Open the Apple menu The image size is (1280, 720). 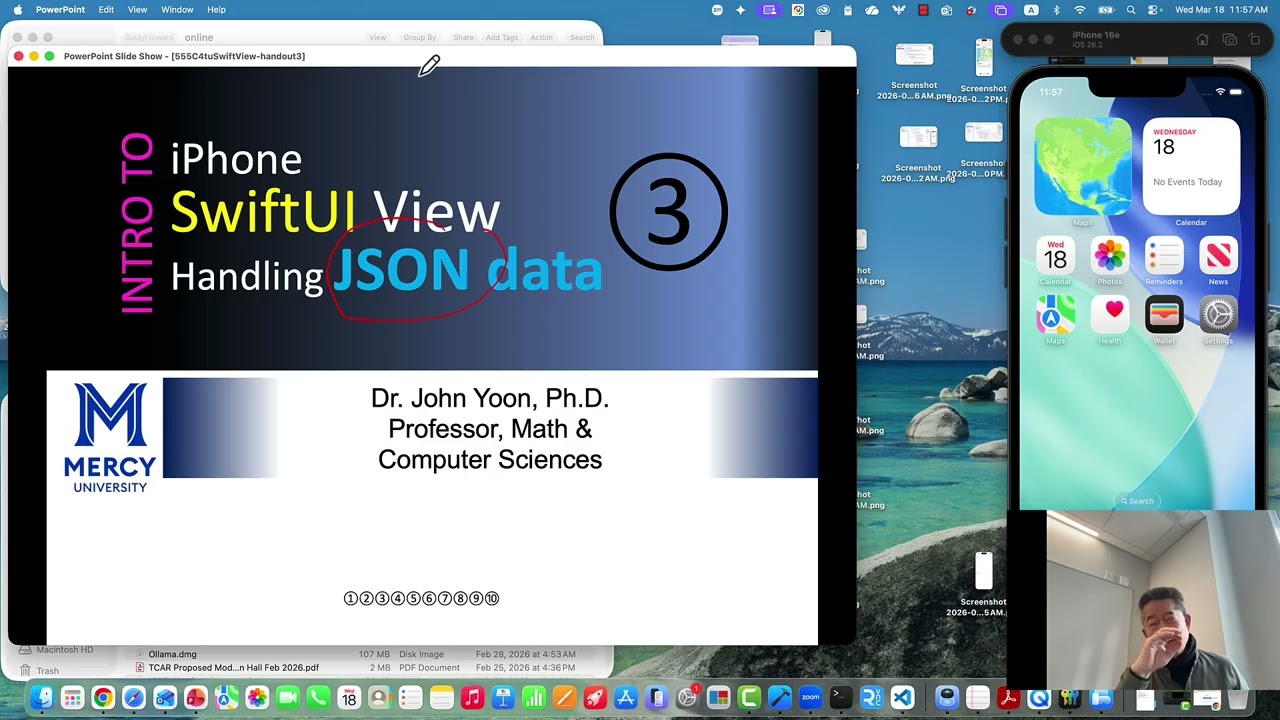click(17, 9)
